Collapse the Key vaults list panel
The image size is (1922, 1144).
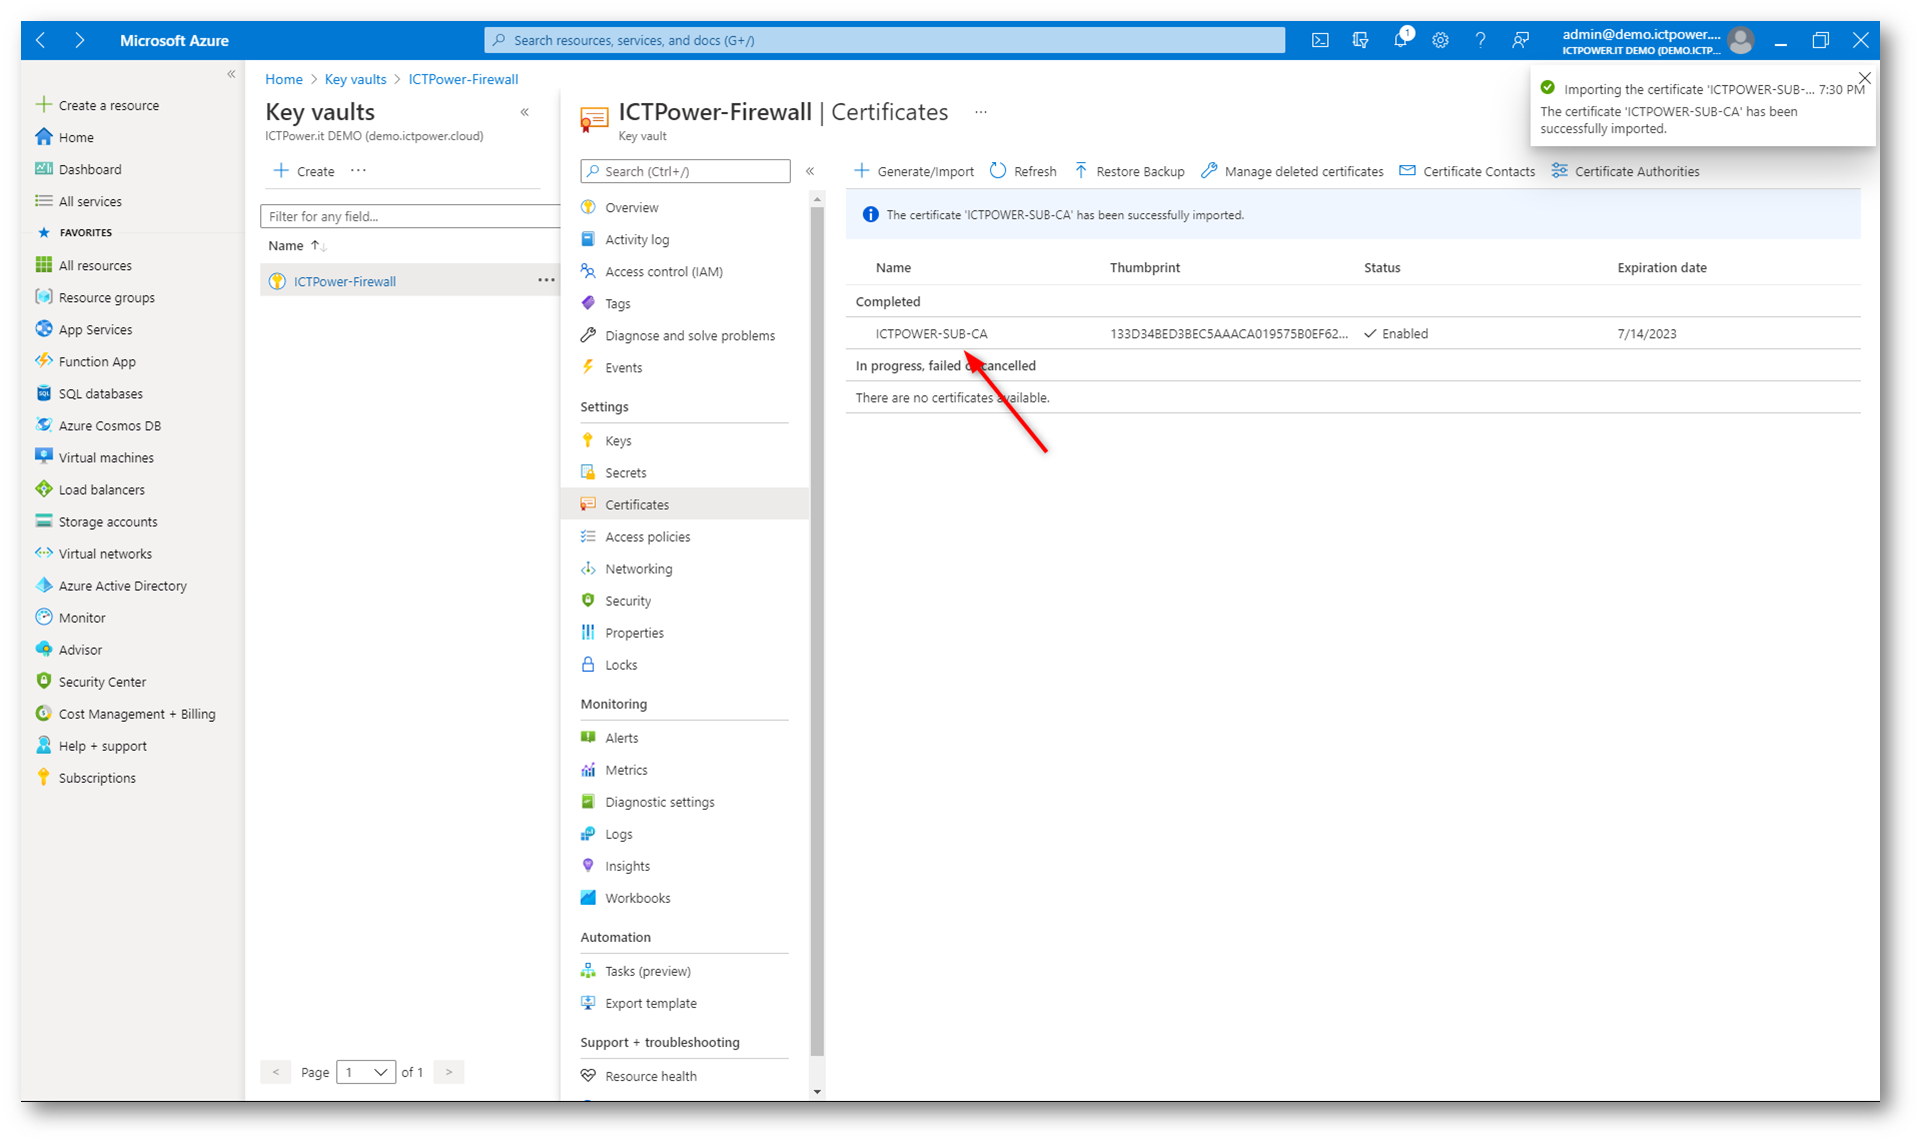tap(525, 112)
